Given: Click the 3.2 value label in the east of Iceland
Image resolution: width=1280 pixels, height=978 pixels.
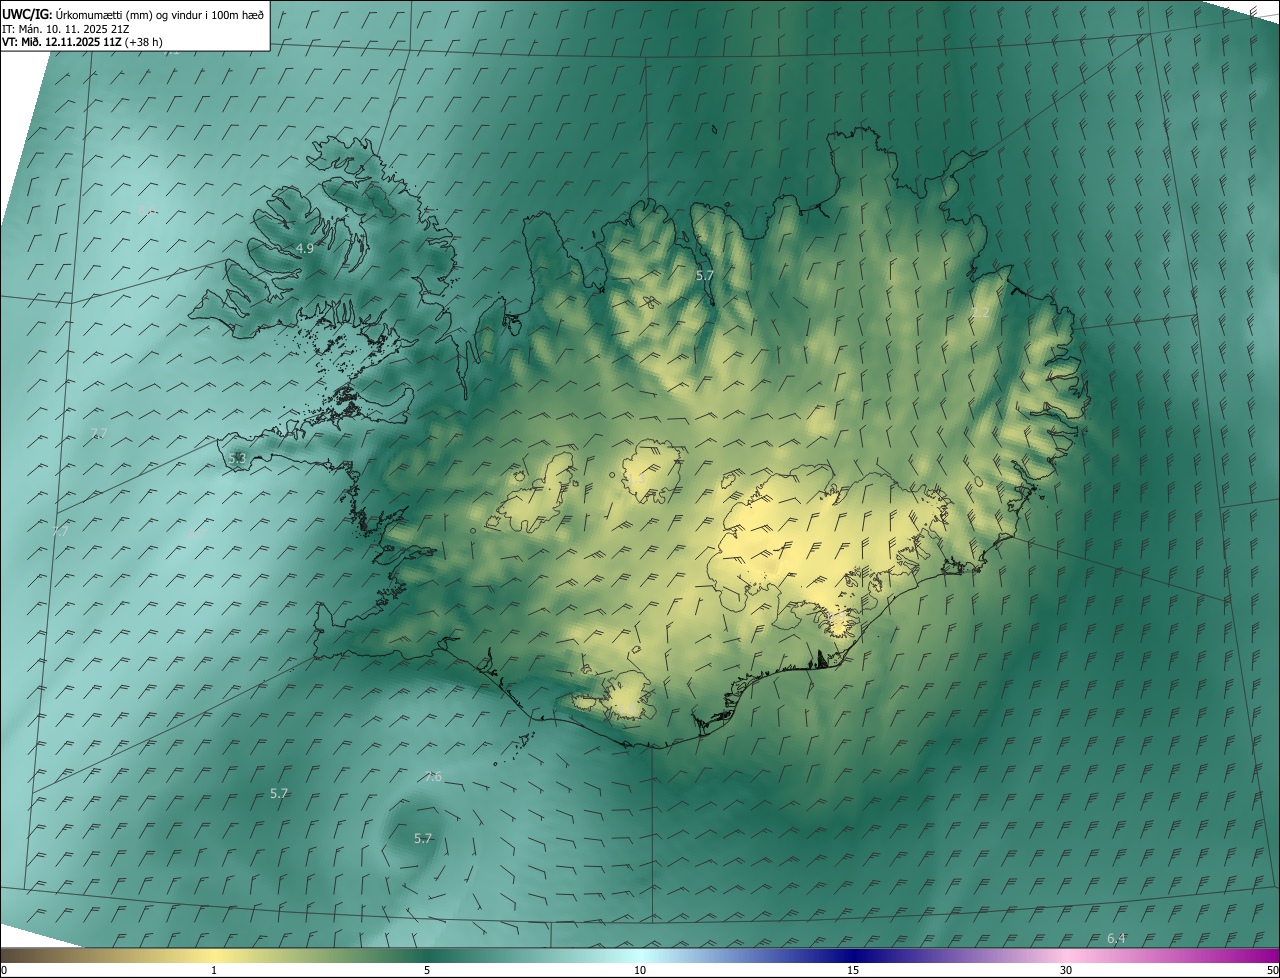Looking at the screenshot, I should point(980,313).
